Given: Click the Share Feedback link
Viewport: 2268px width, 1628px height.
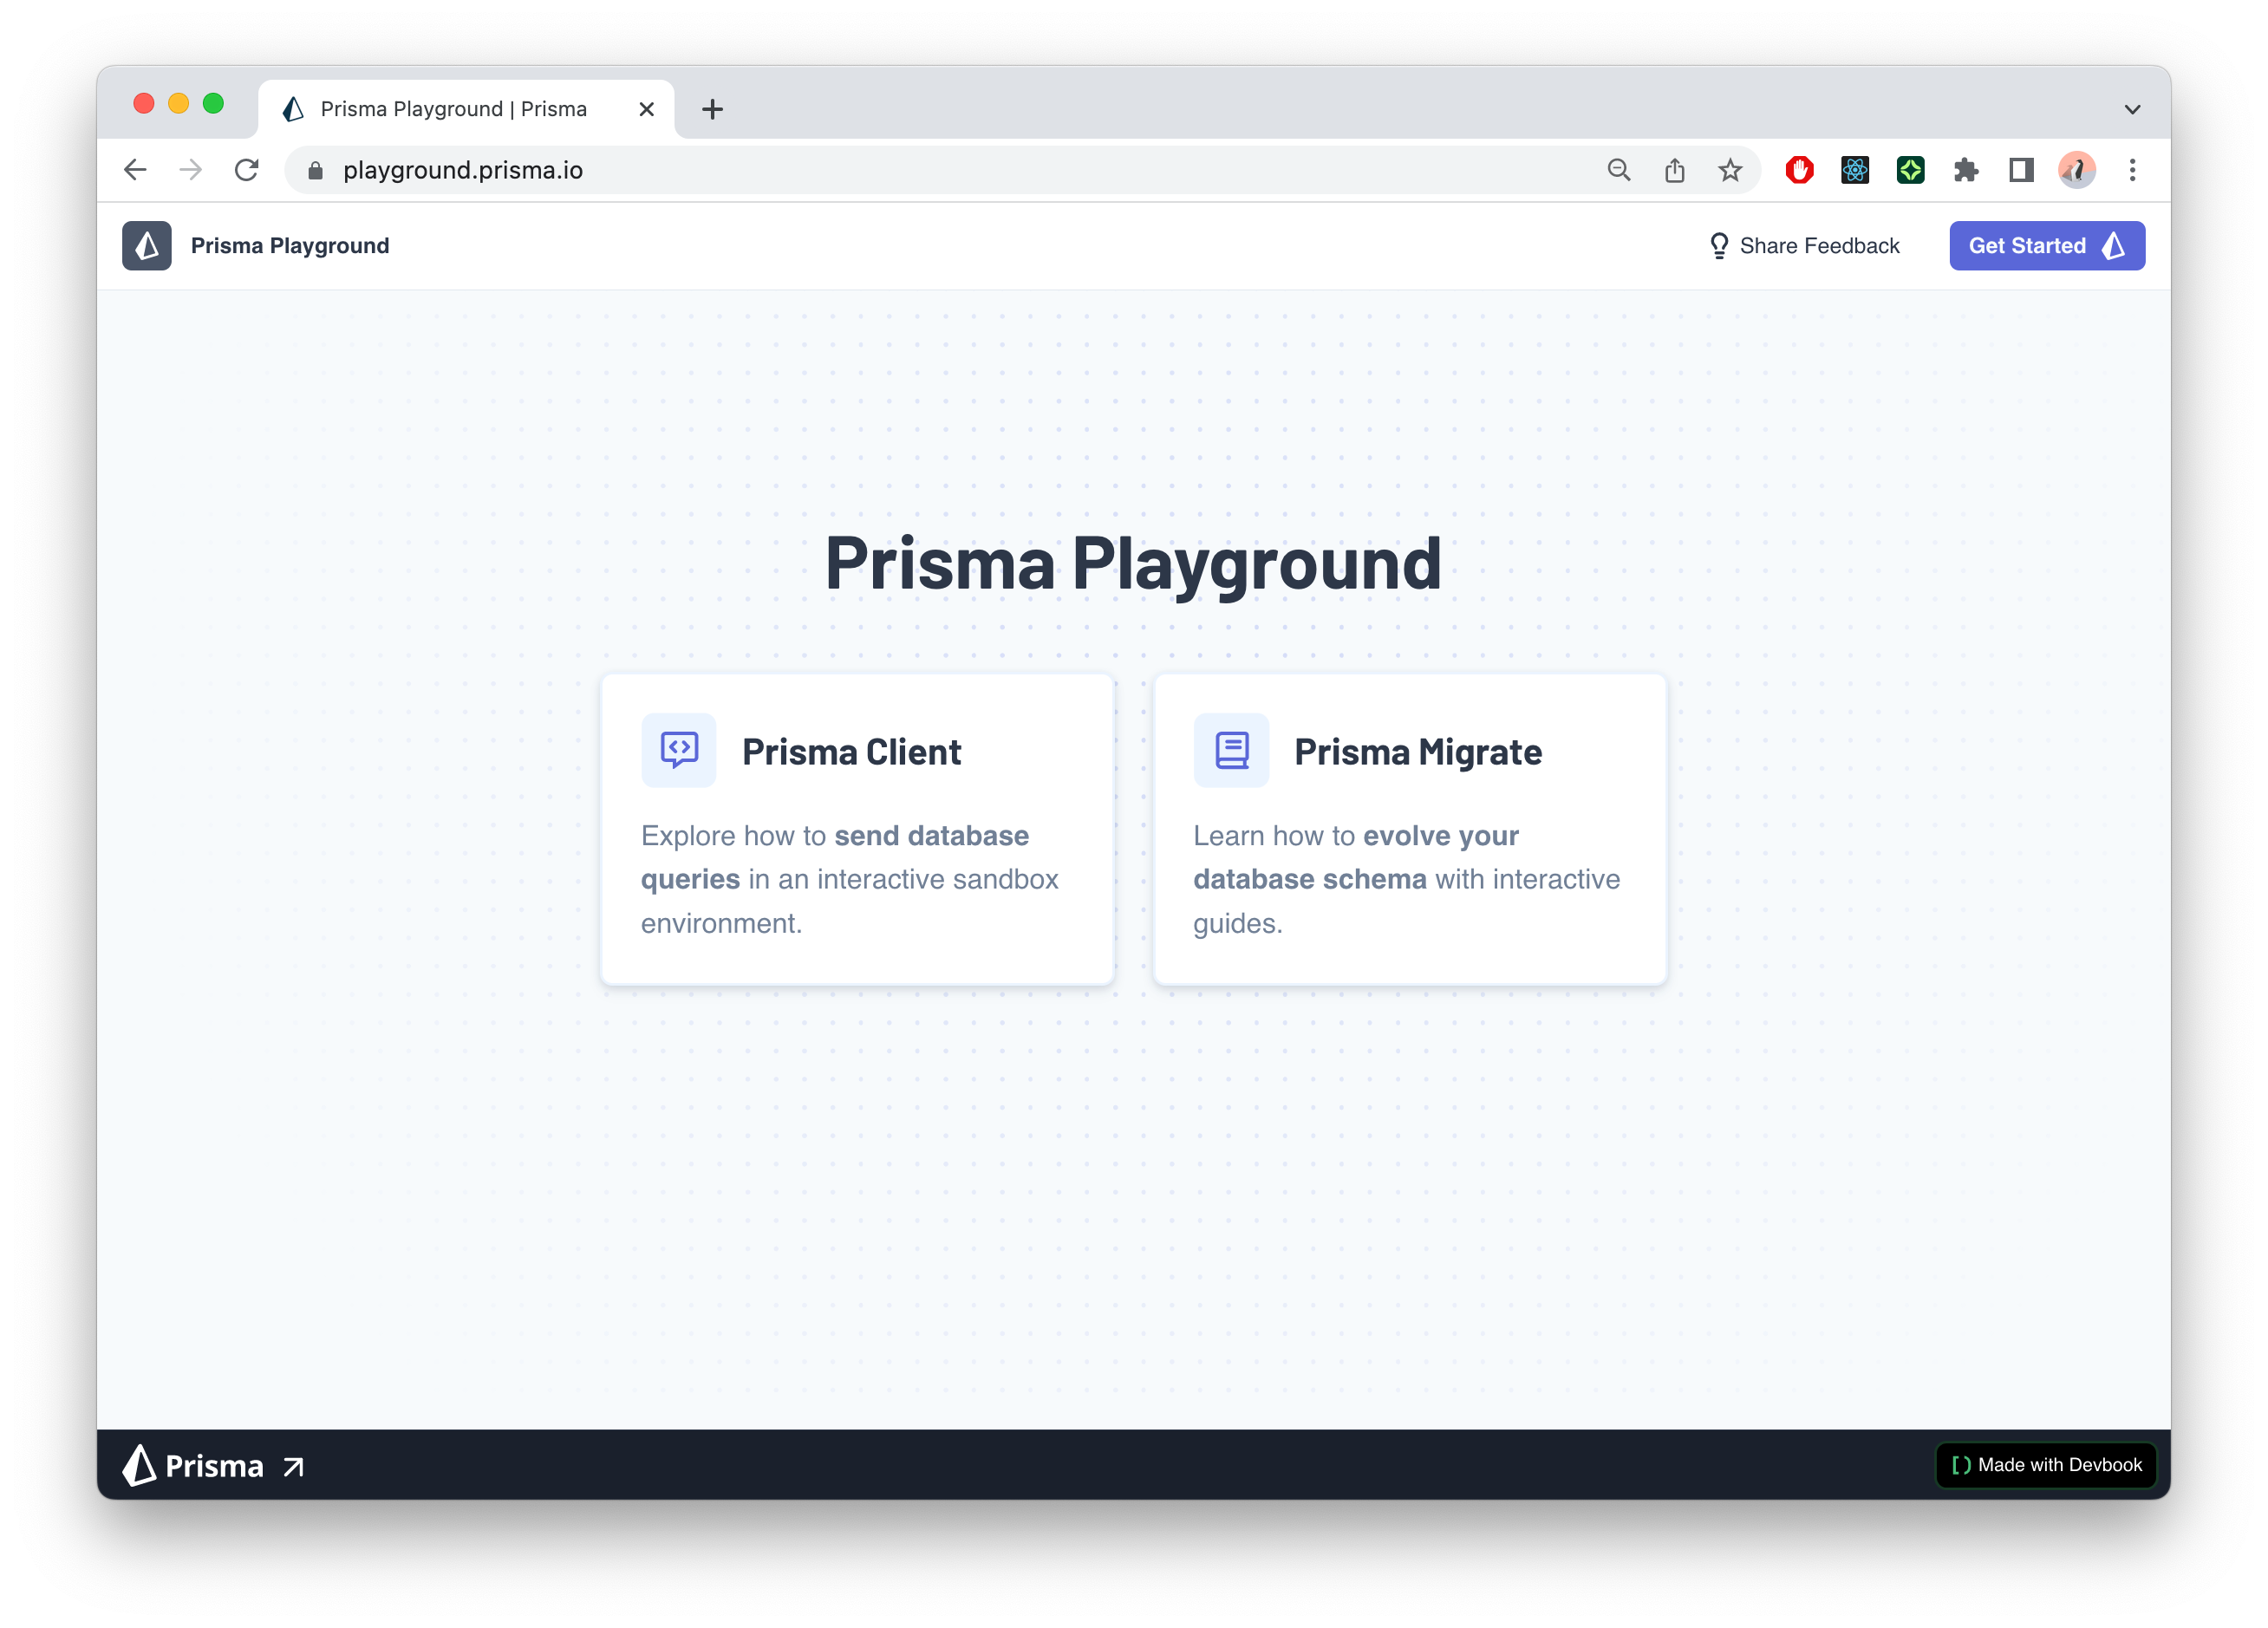Looking at the screenshot, I should pyautogui.click(x=1804, y=245).
